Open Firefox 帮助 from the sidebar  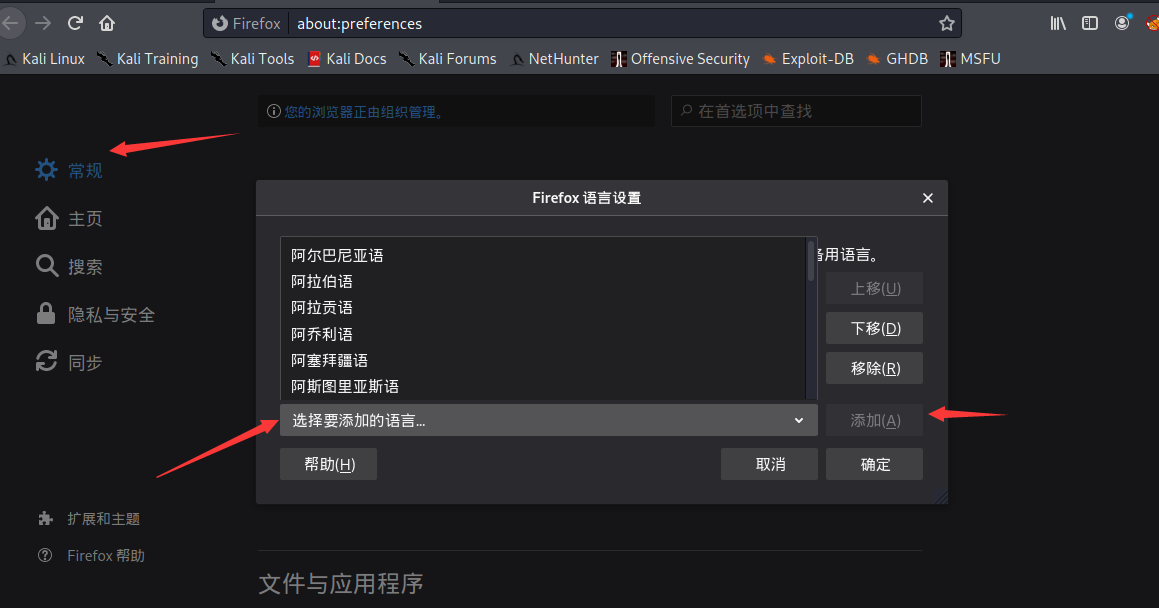106,556
